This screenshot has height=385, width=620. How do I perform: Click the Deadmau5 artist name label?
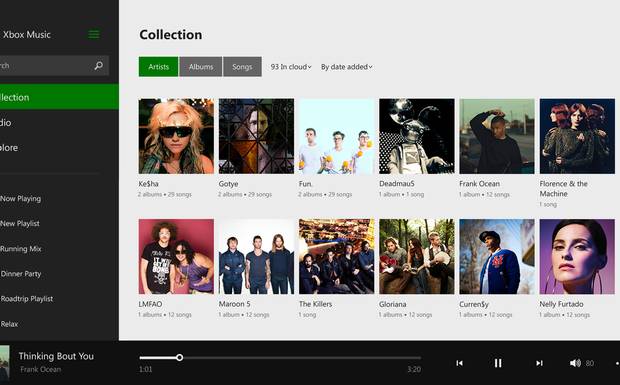point(397,184)
